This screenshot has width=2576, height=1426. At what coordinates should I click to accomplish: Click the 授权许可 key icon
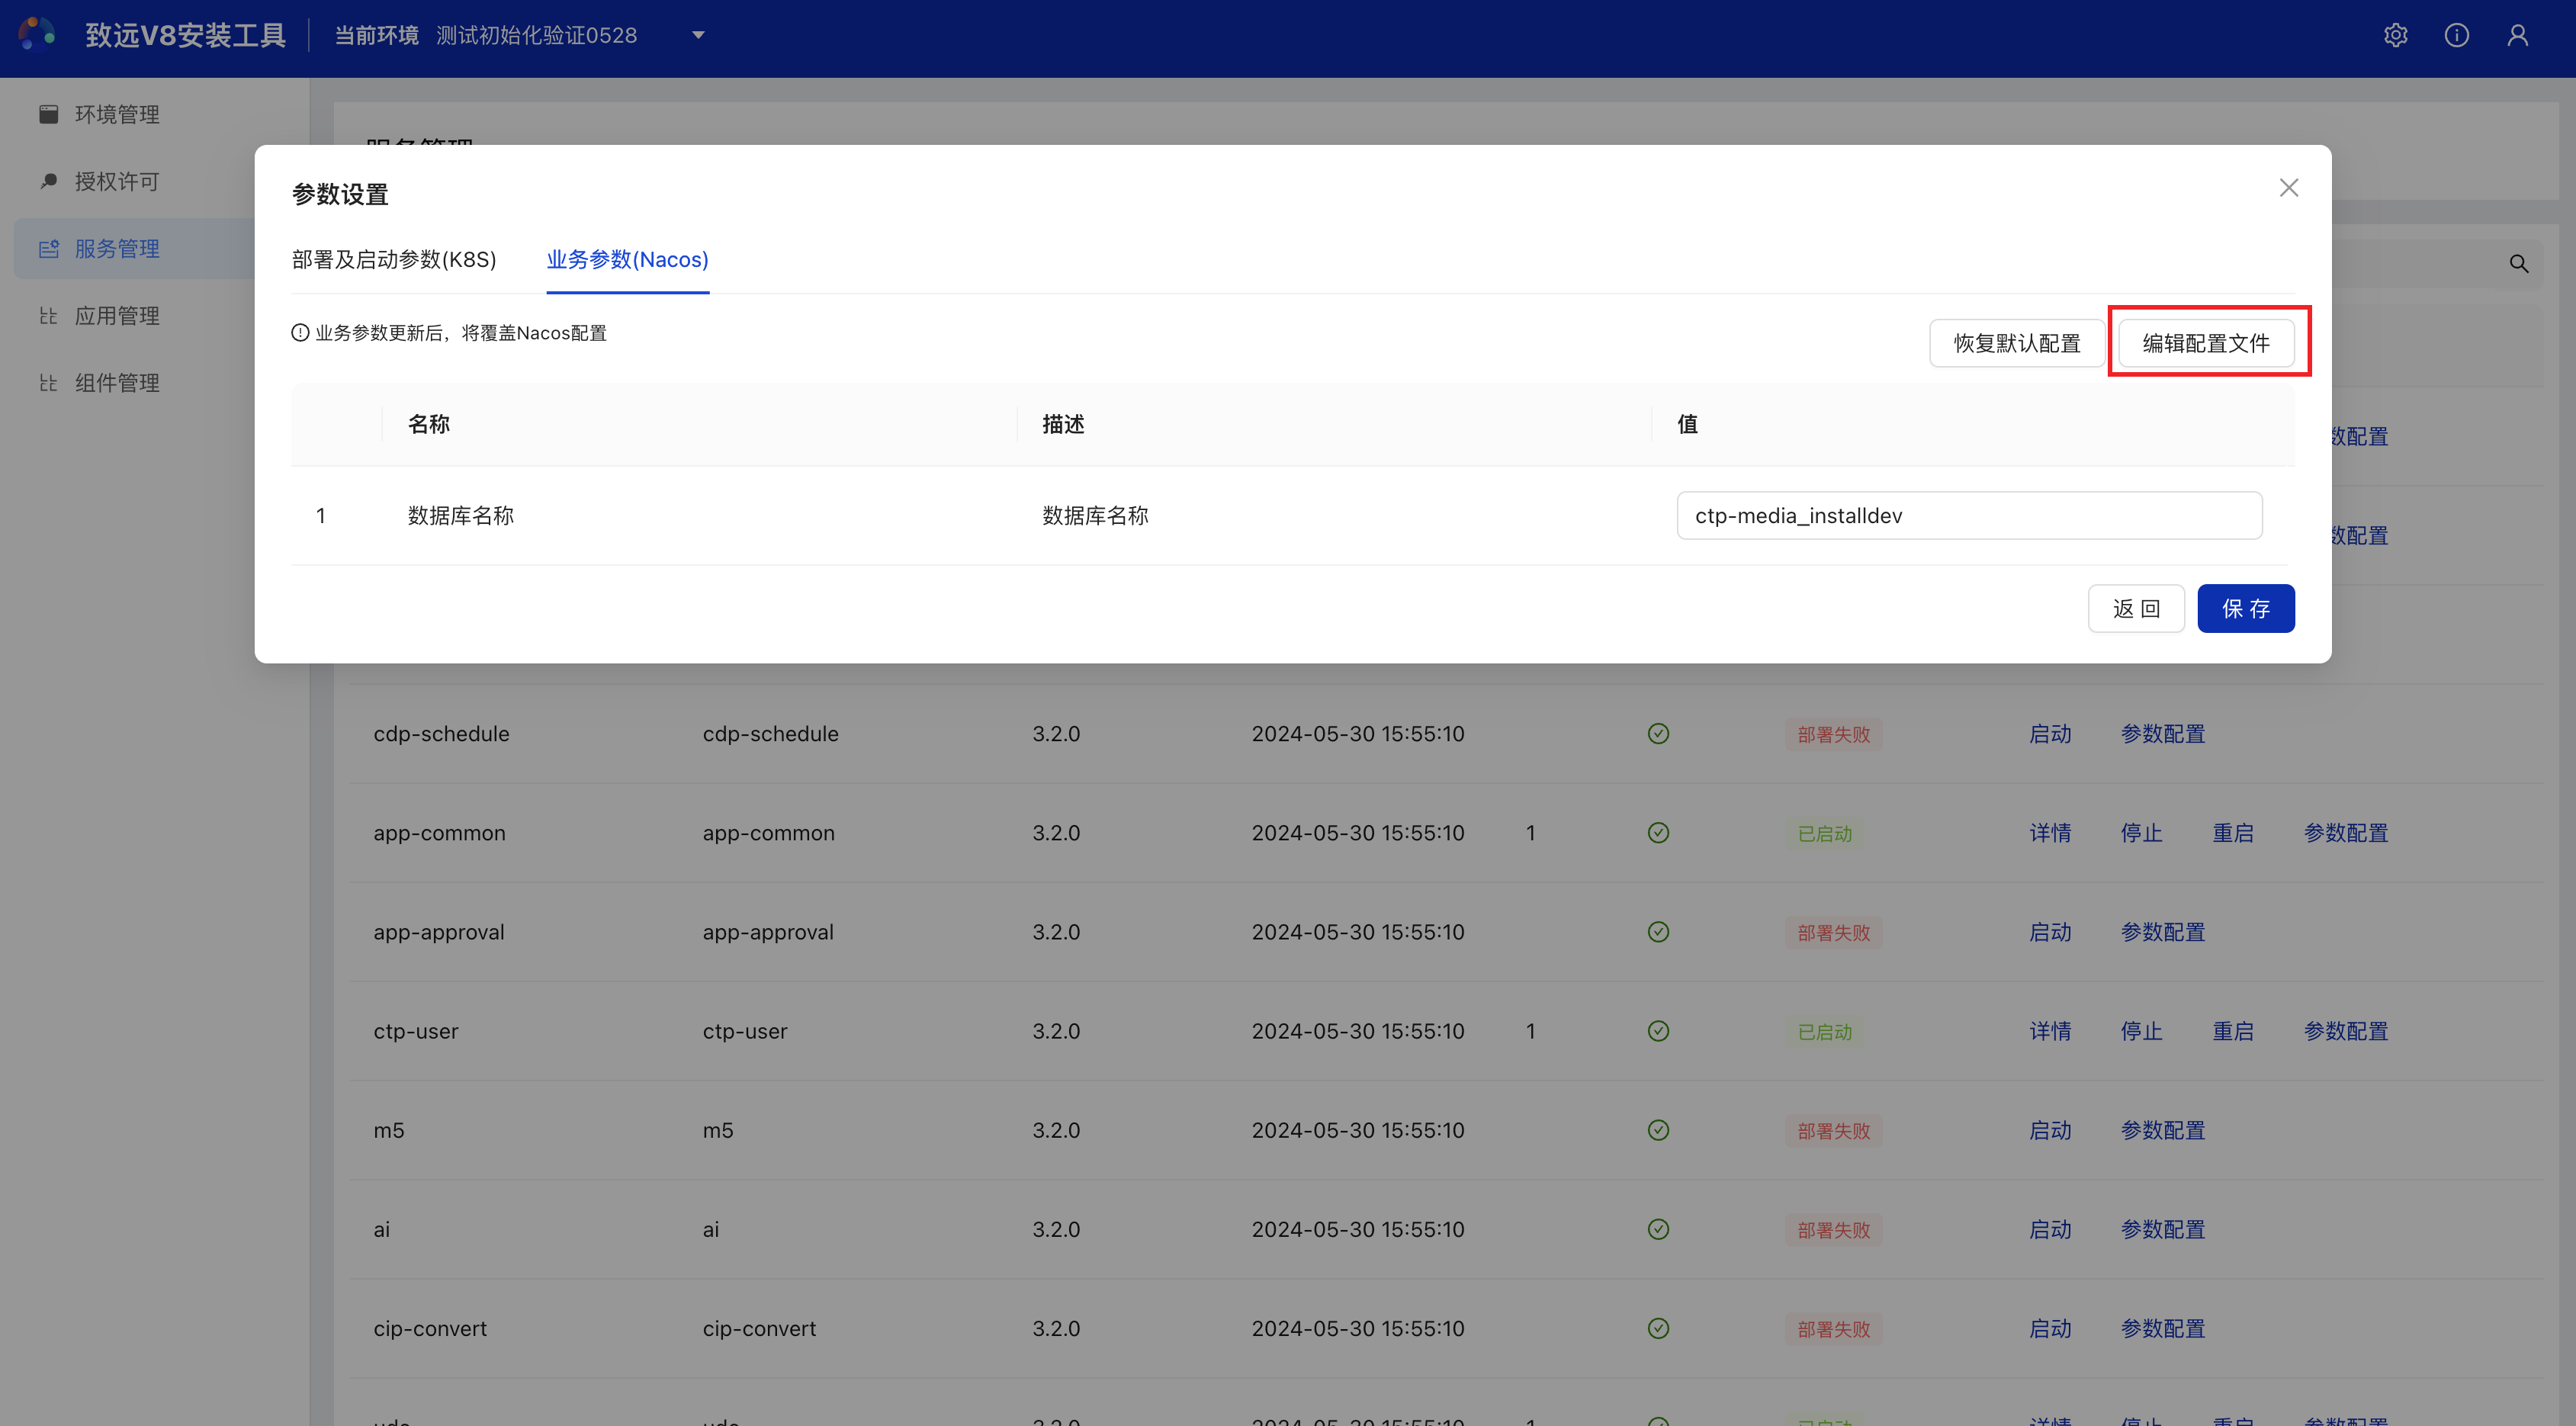[48, 181]
